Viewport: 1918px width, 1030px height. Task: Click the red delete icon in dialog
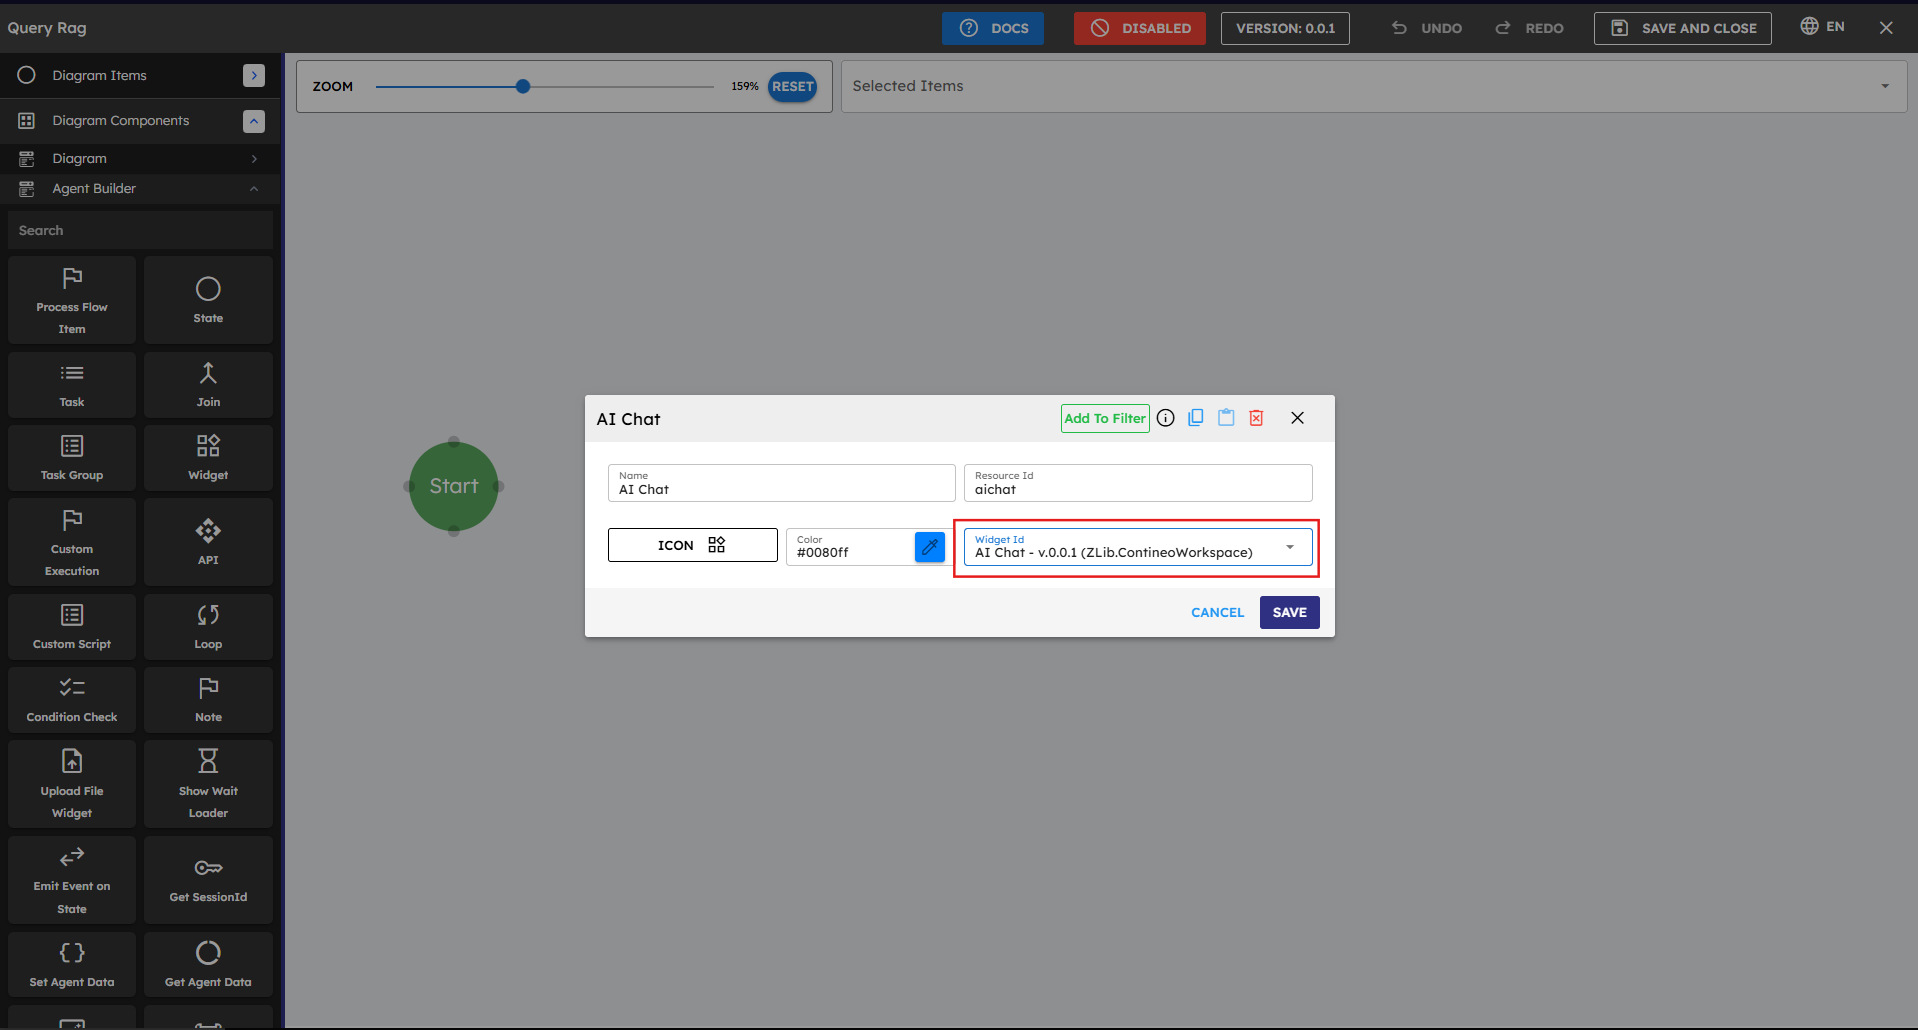coord(1257,418)
